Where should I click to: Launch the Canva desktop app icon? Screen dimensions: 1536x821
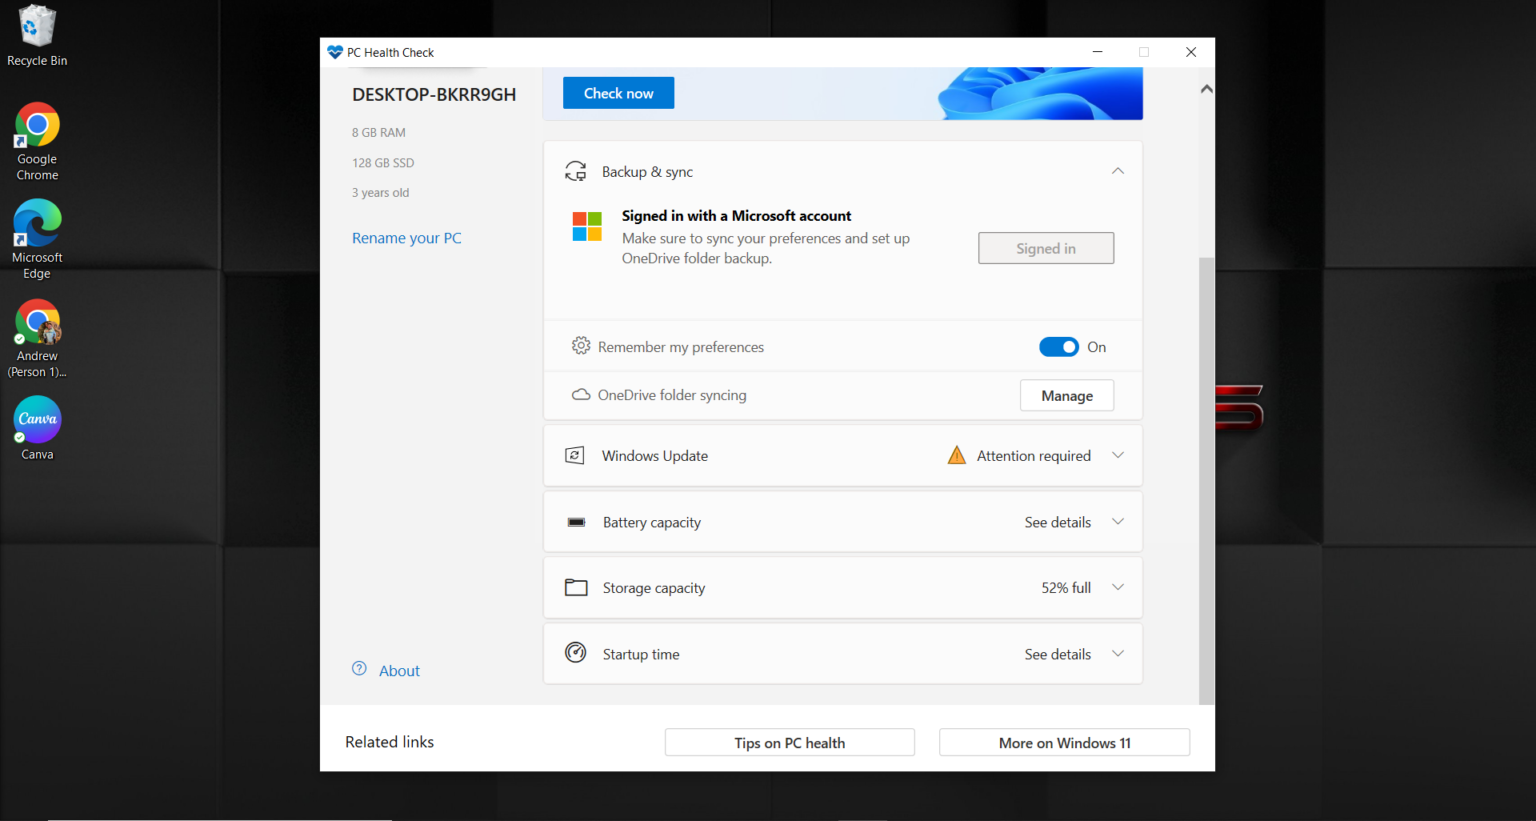[37, 428]
